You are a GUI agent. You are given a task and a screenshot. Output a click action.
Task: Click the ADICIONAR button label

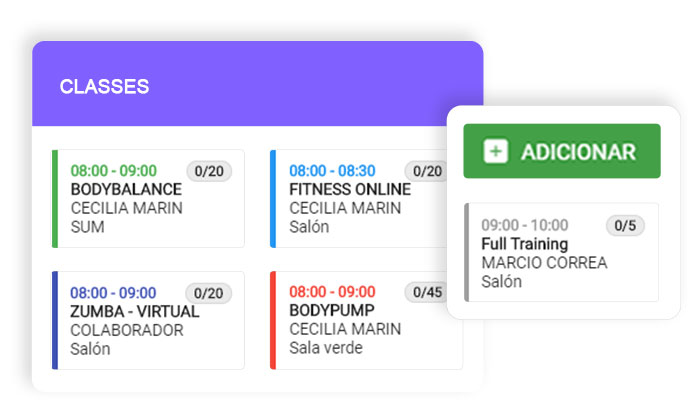[x=578, y=152]
